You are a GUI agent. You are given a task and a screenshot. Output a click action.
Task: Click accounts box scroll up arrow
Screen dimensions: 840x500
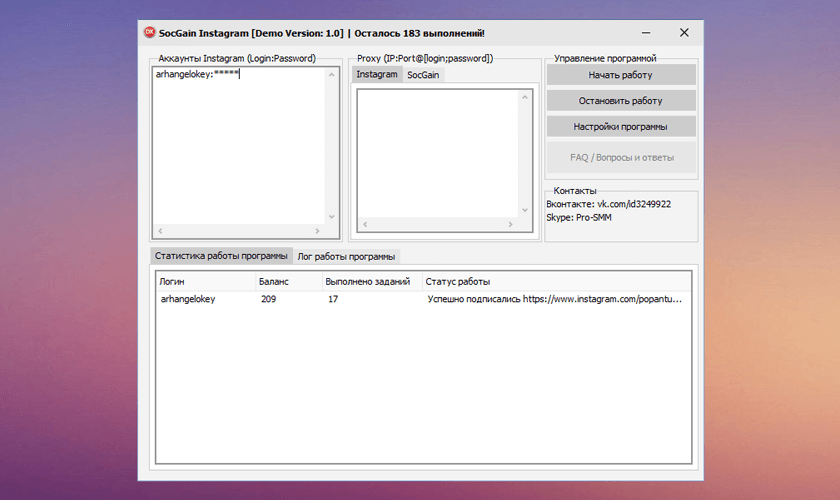coord(332,74)
